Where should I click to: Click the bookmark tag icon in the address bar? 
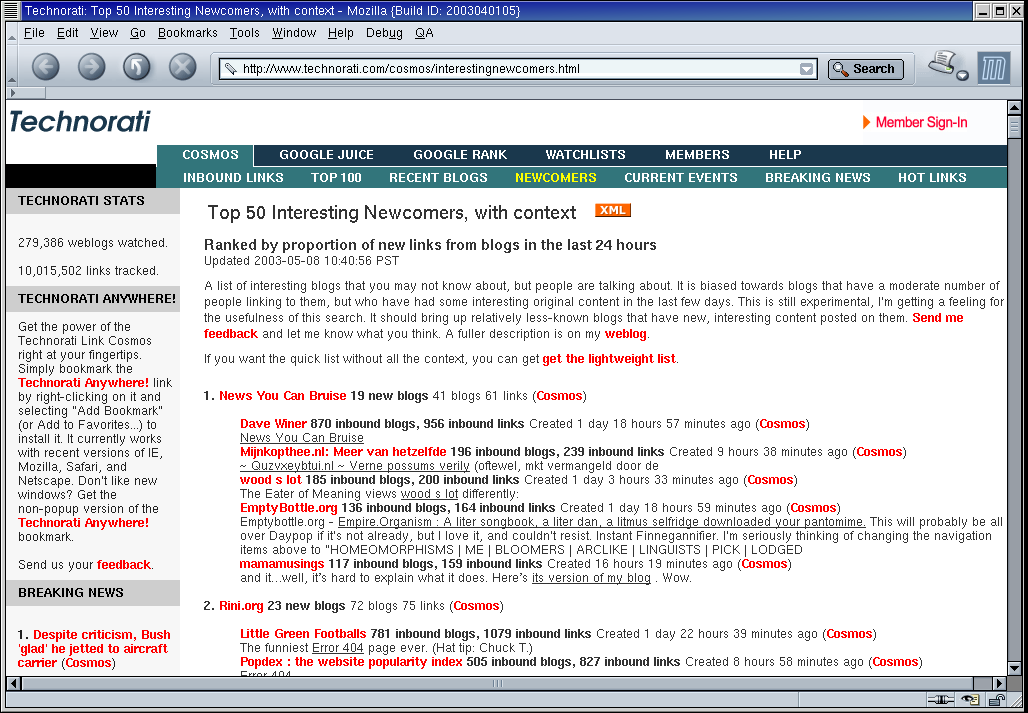[230, 69]
